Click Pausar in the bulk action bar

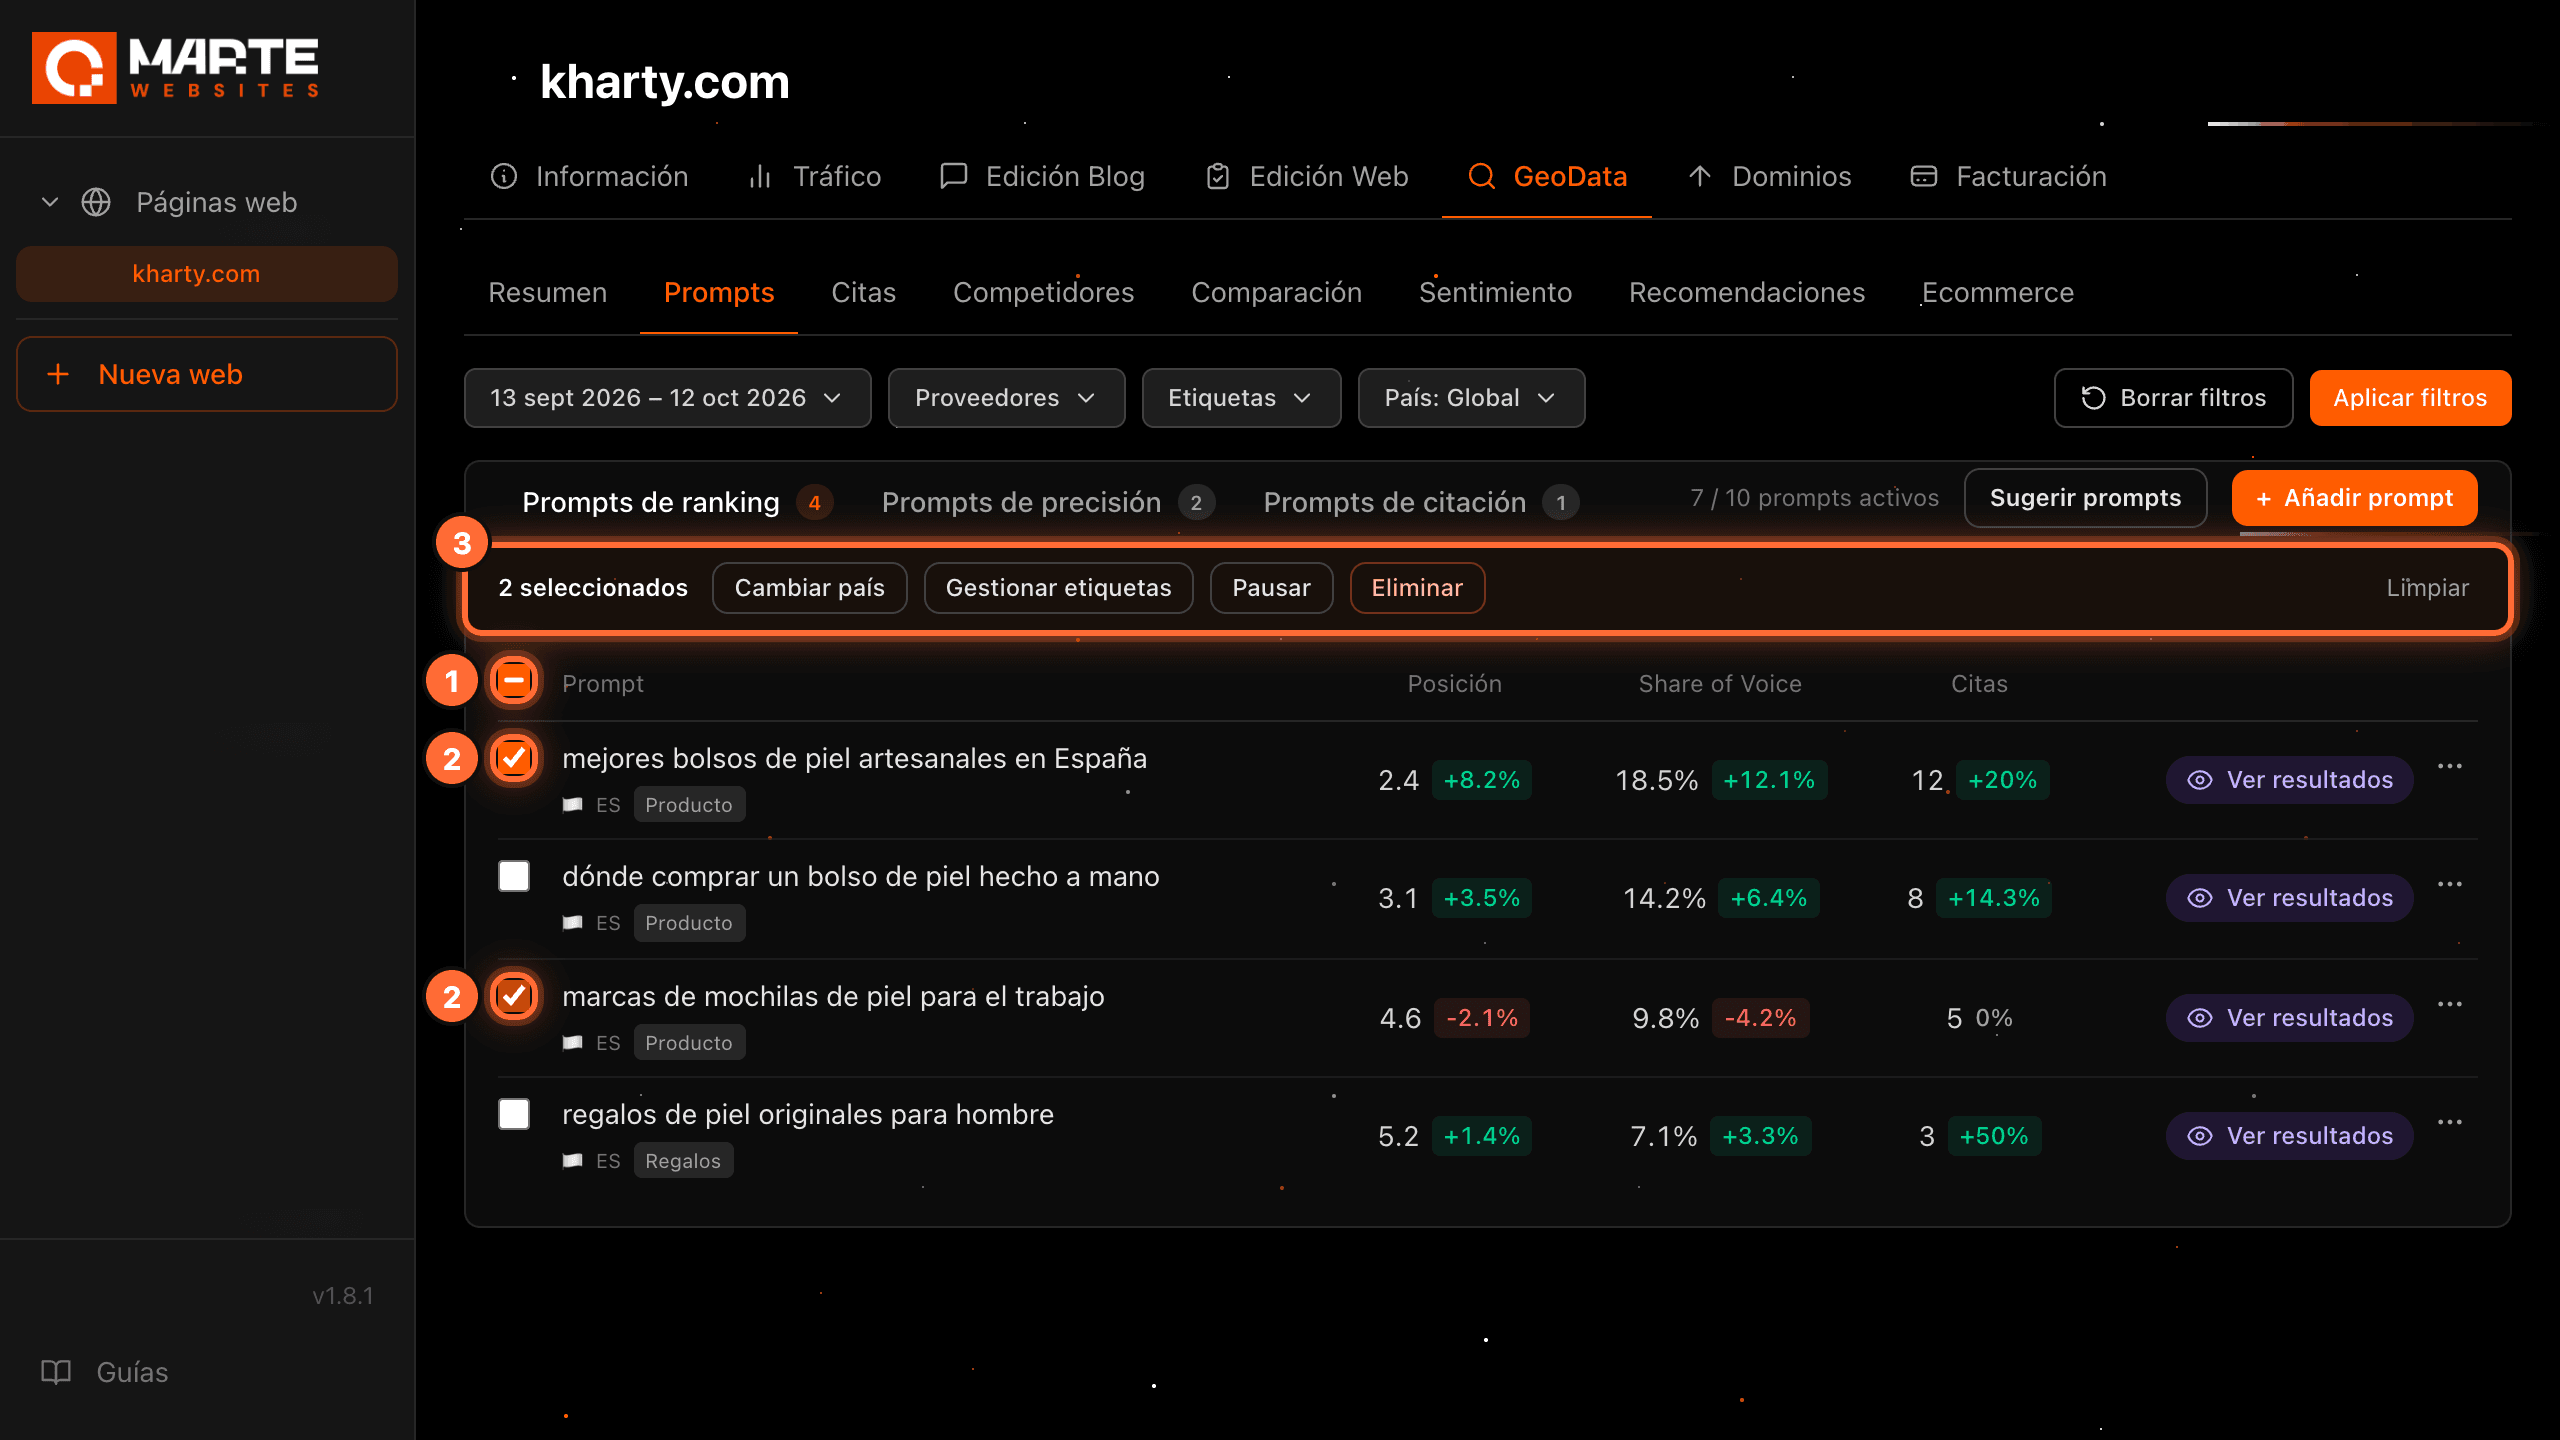(x=1271, y=588)
